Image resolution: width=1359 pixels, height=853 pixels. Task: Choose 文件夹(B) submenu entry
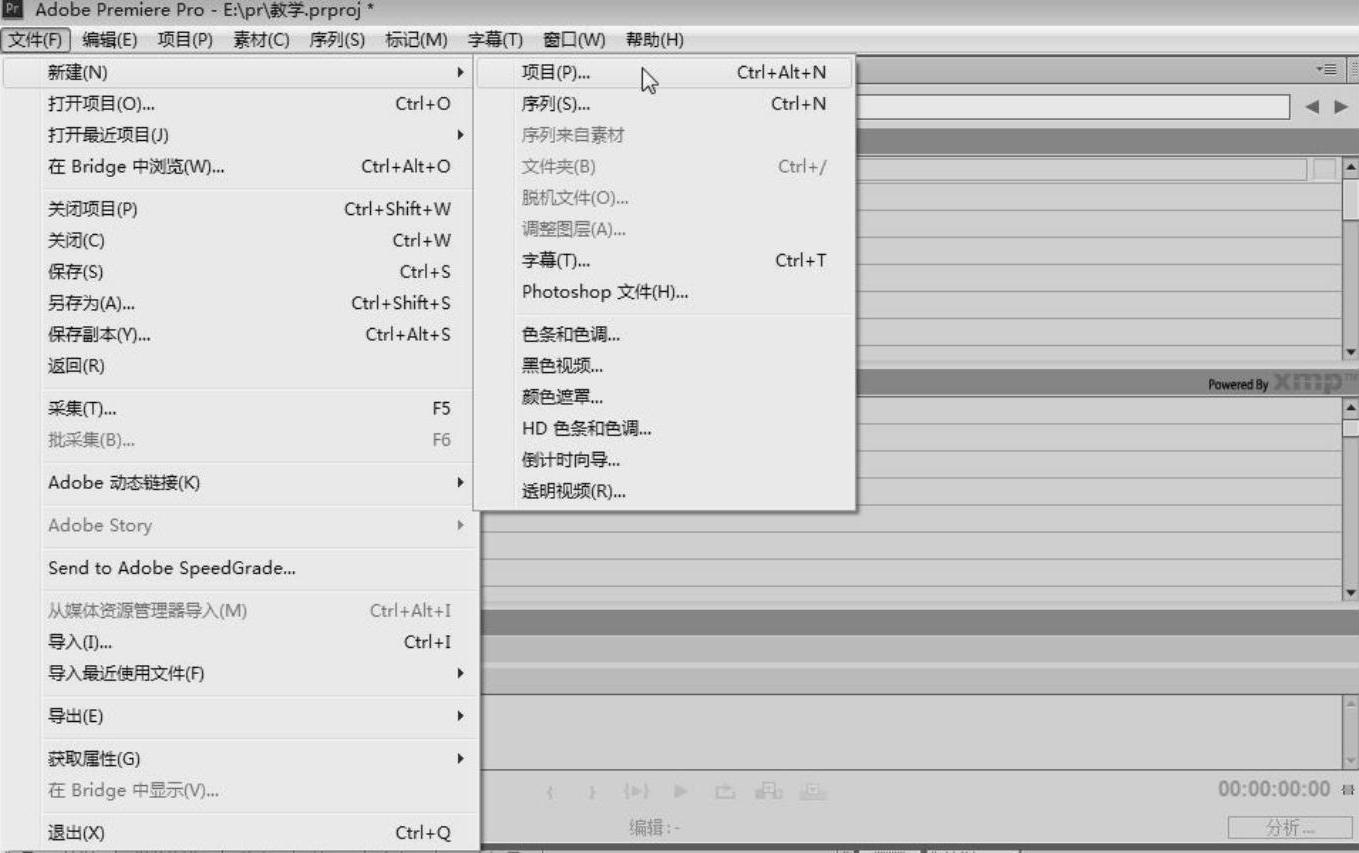665,167
